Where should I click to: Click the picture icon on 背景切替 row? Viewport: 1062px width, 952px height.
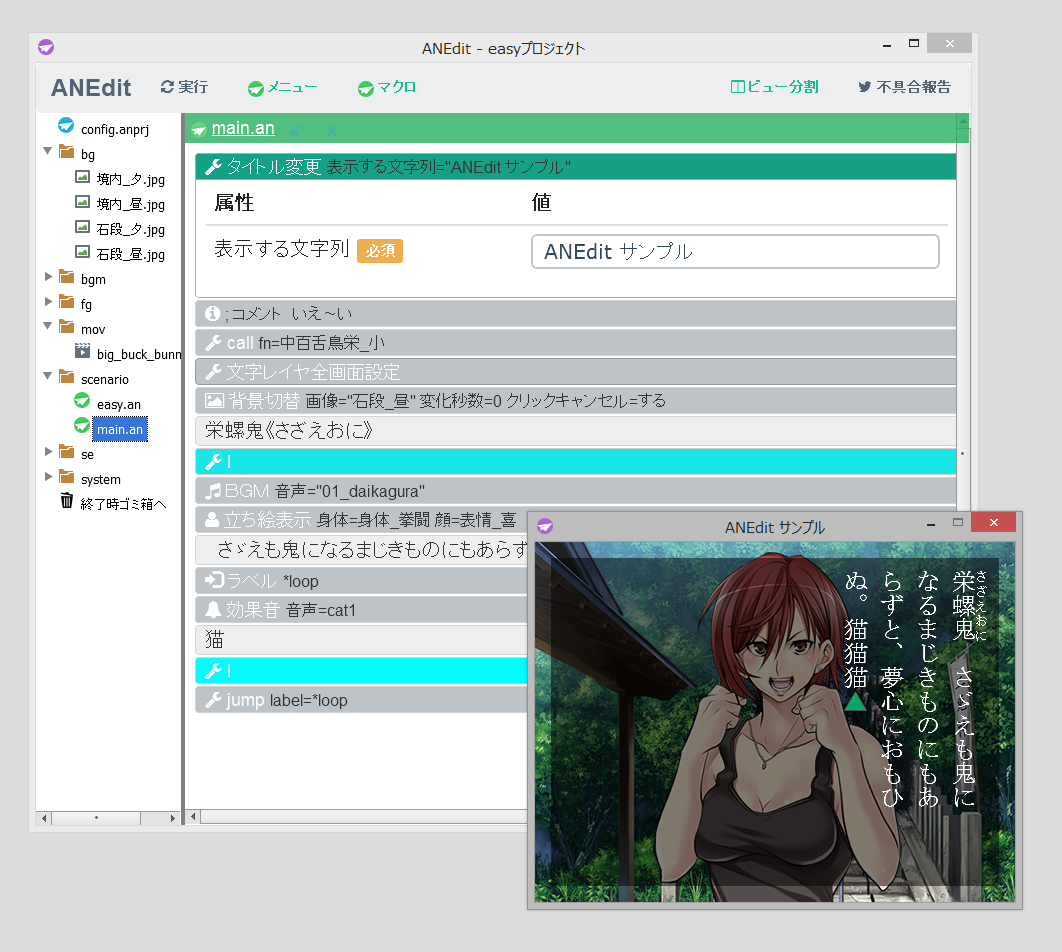coord(214,401)
